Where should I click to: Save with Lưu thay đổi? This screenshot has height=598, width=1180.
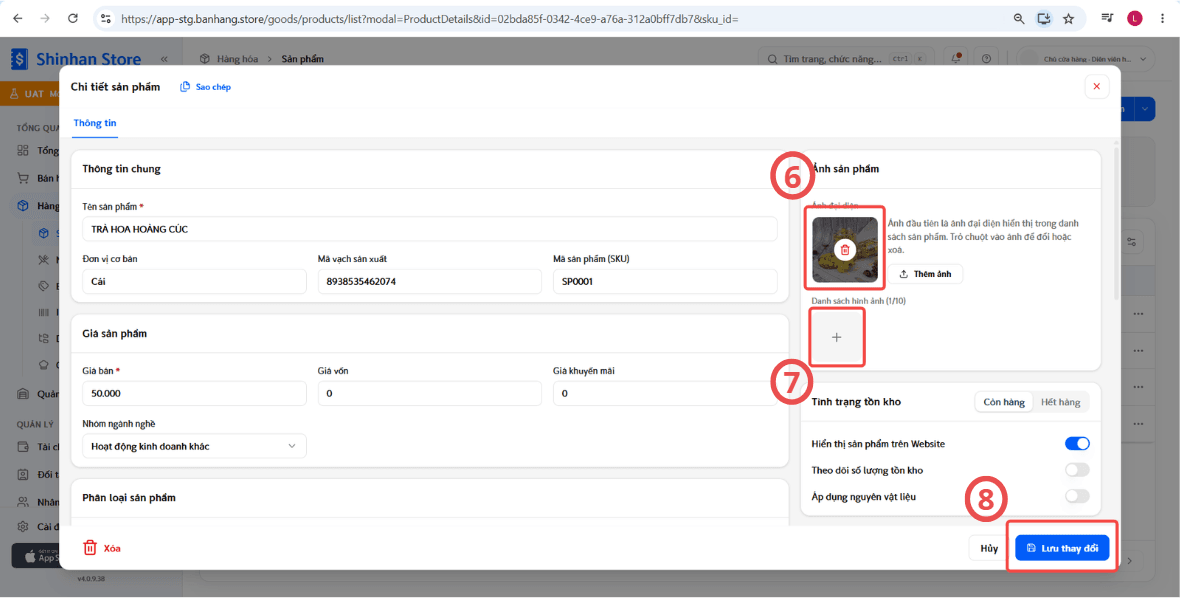click(x=1062, y=548)
